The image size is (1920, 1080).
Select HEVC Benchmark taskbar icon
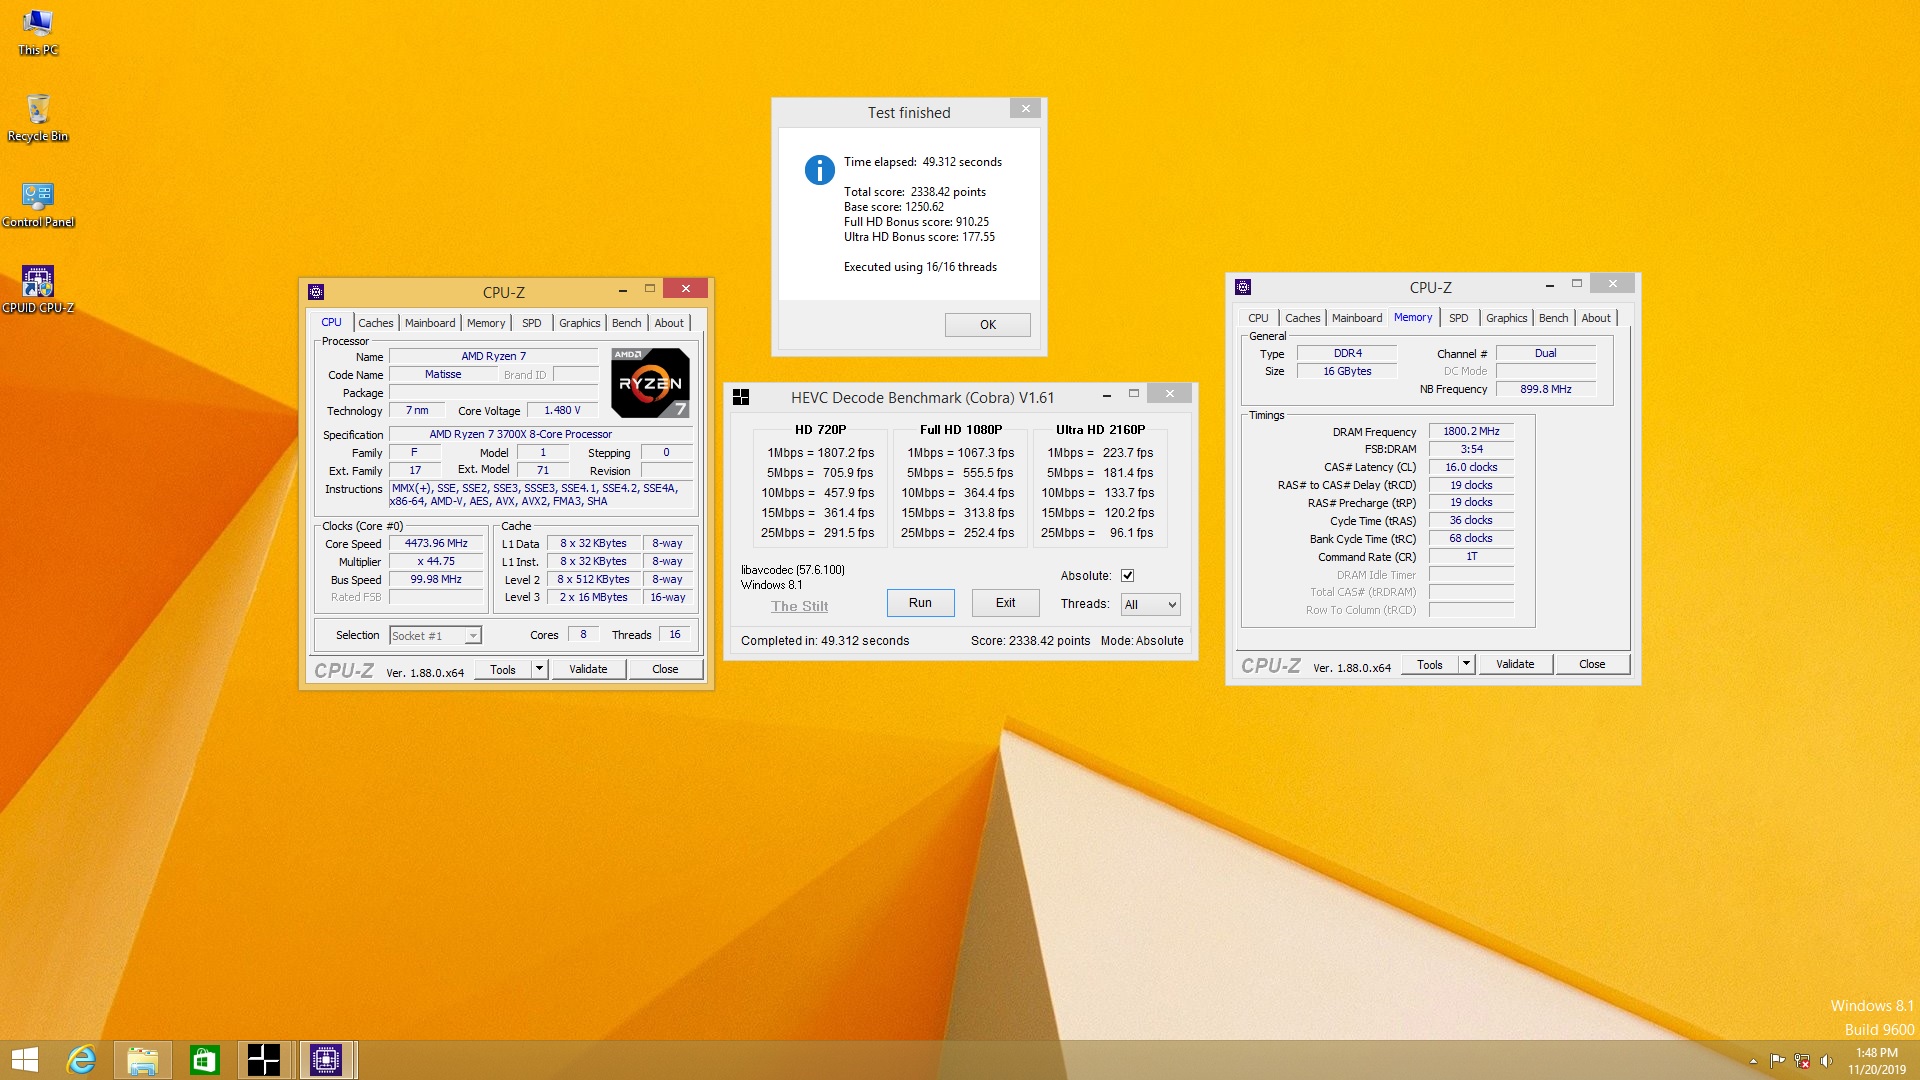pyautogui.click(x=264, y=1060)
